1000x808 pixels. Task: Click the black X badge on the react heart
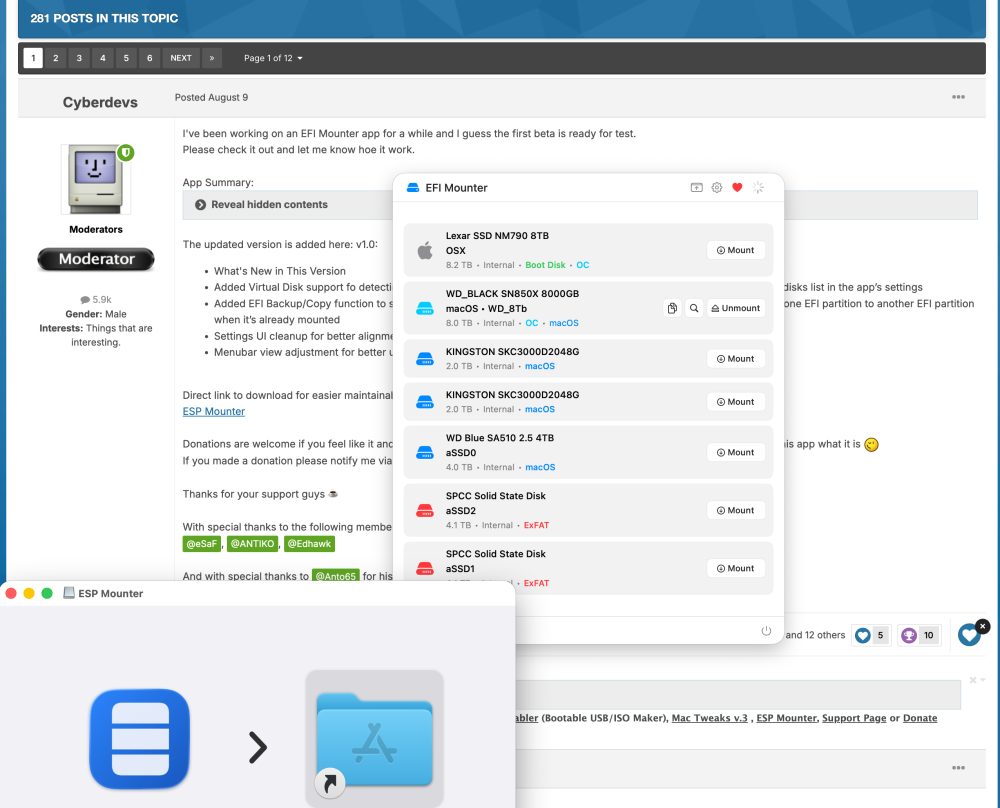983,626
